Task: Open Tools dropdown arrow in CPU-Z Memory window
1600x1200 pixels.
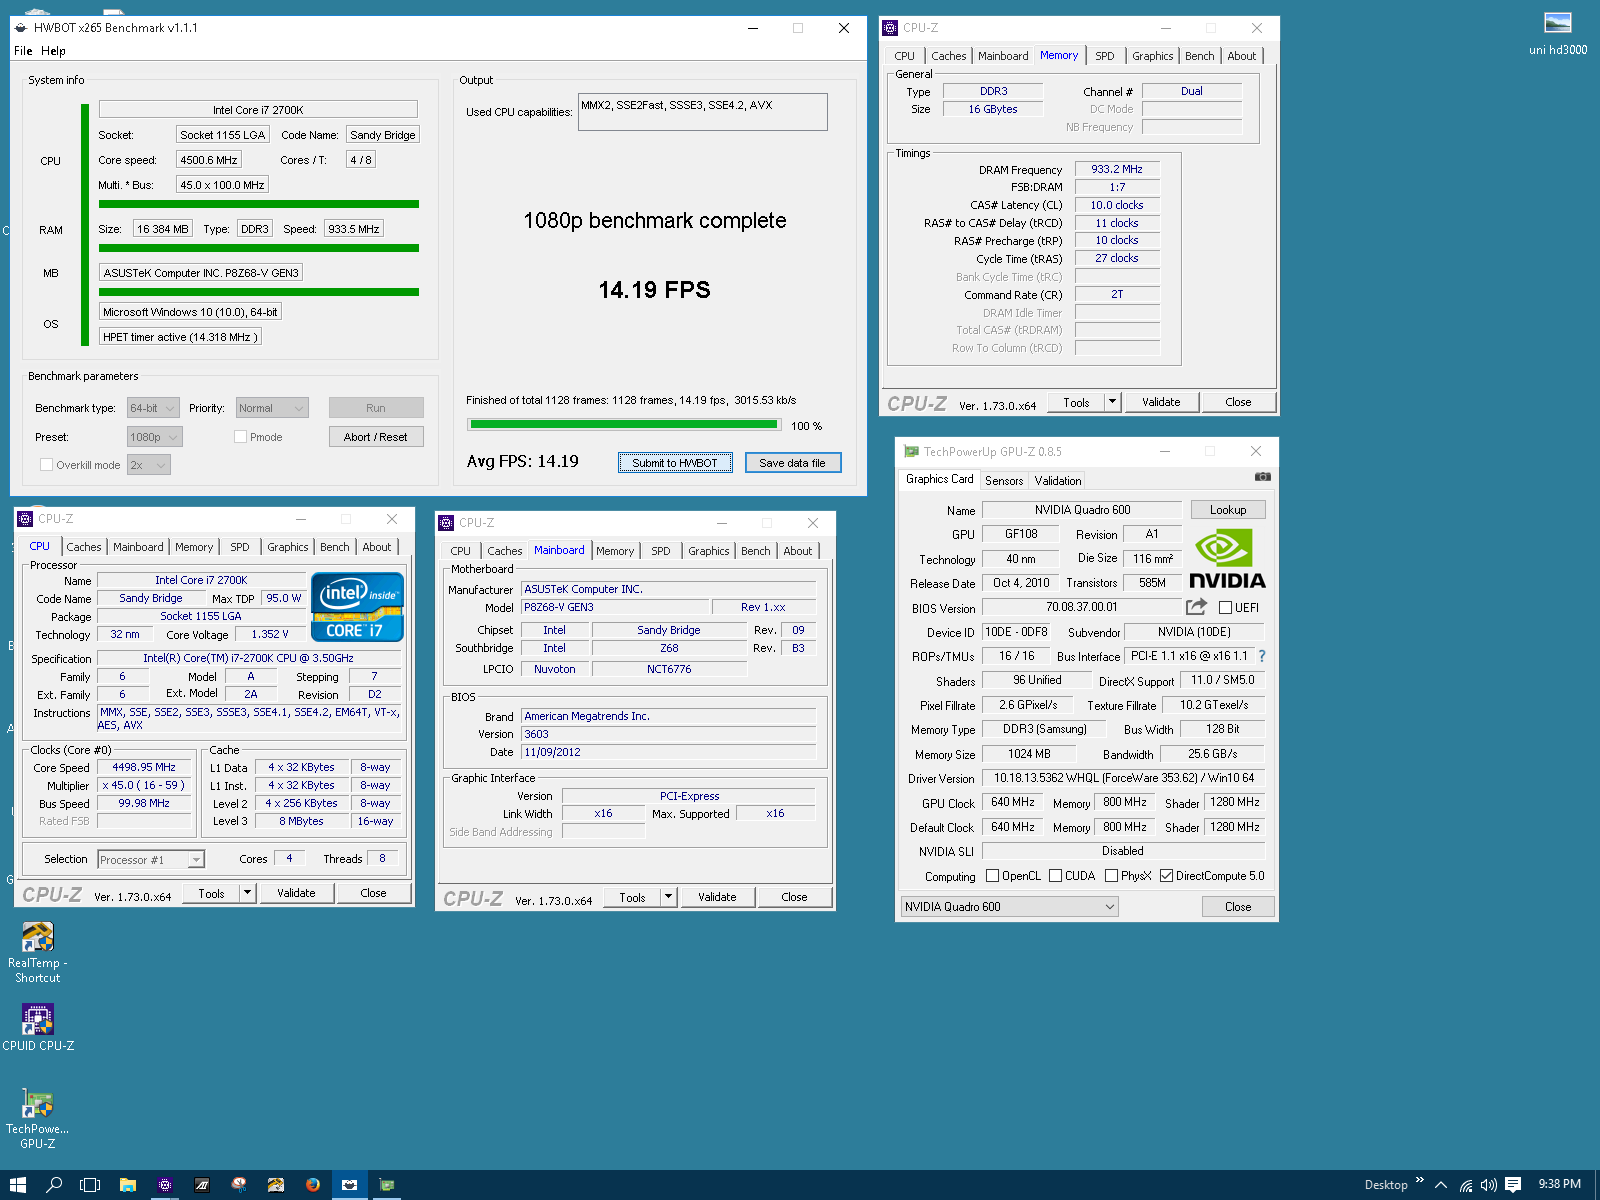Action: [x=1112, y=402]
